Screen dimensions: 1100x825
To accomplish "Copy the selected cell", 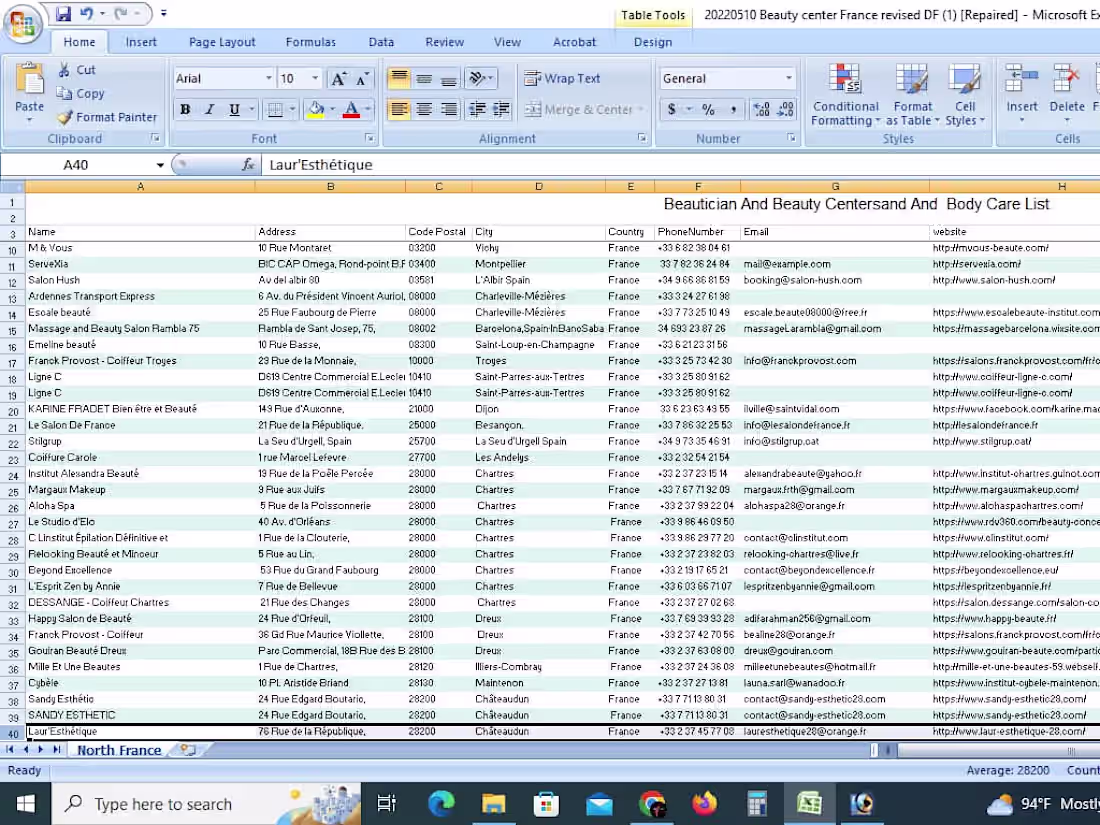I will (81, 93).
